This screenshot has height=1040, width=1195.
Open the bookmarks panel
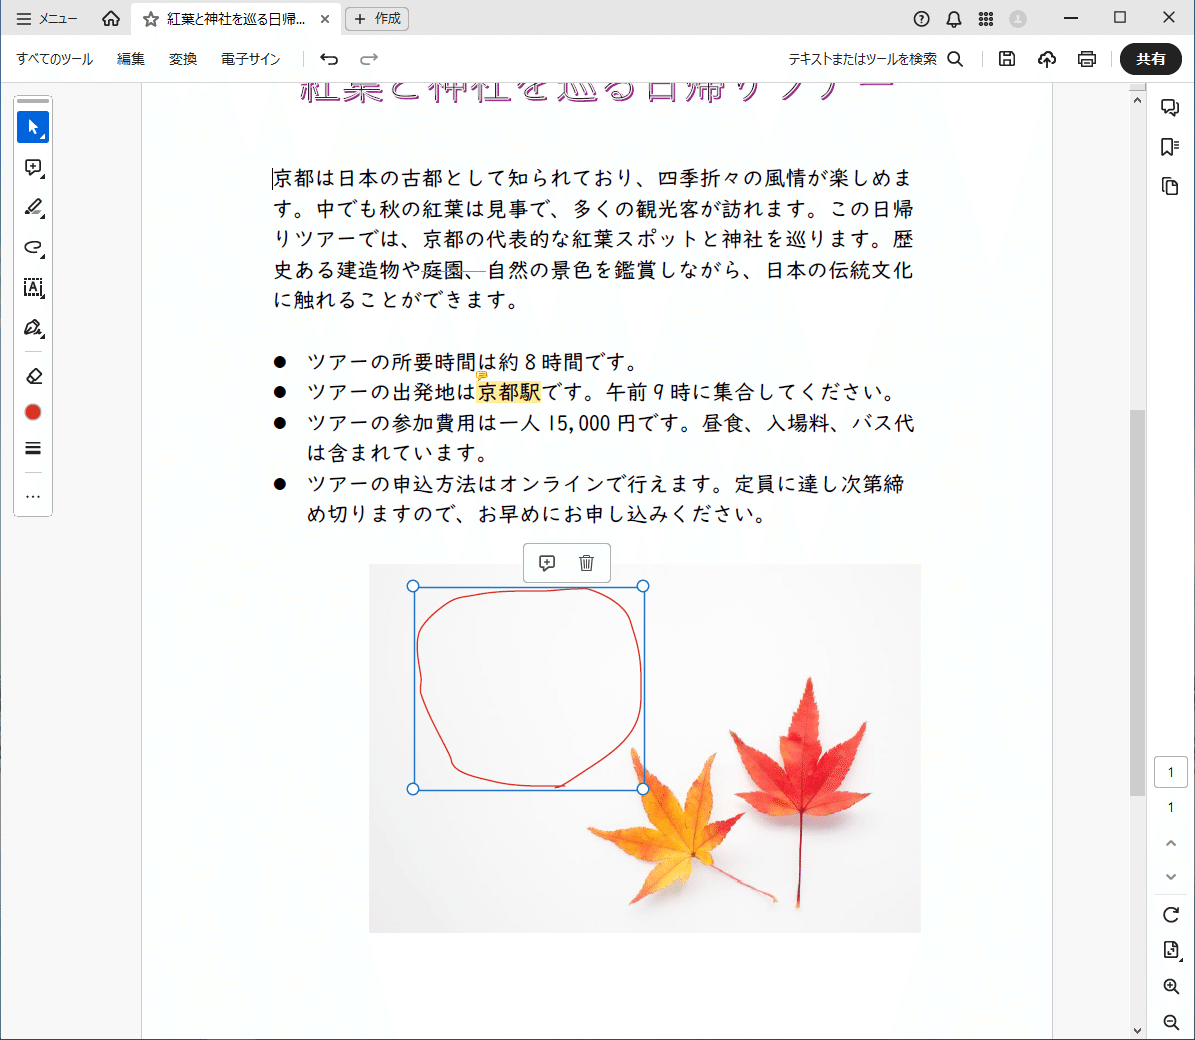coord(1170,147)
